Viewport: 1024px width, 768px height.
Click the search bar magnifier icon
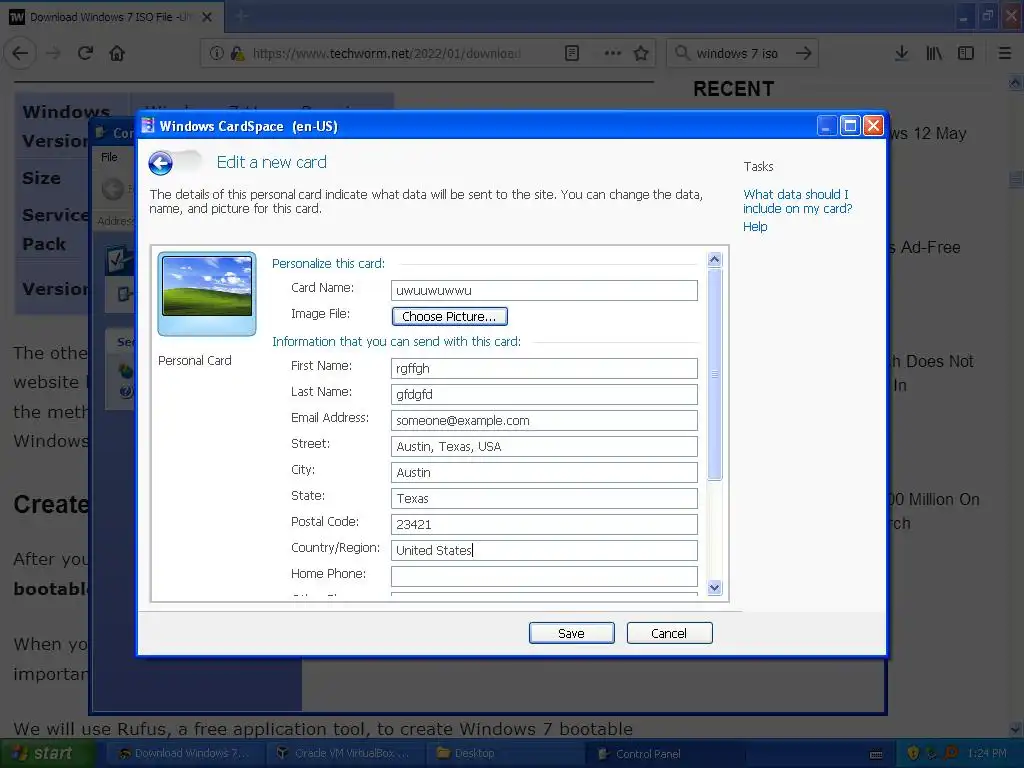pyautogui.click(x=682, y=52)
